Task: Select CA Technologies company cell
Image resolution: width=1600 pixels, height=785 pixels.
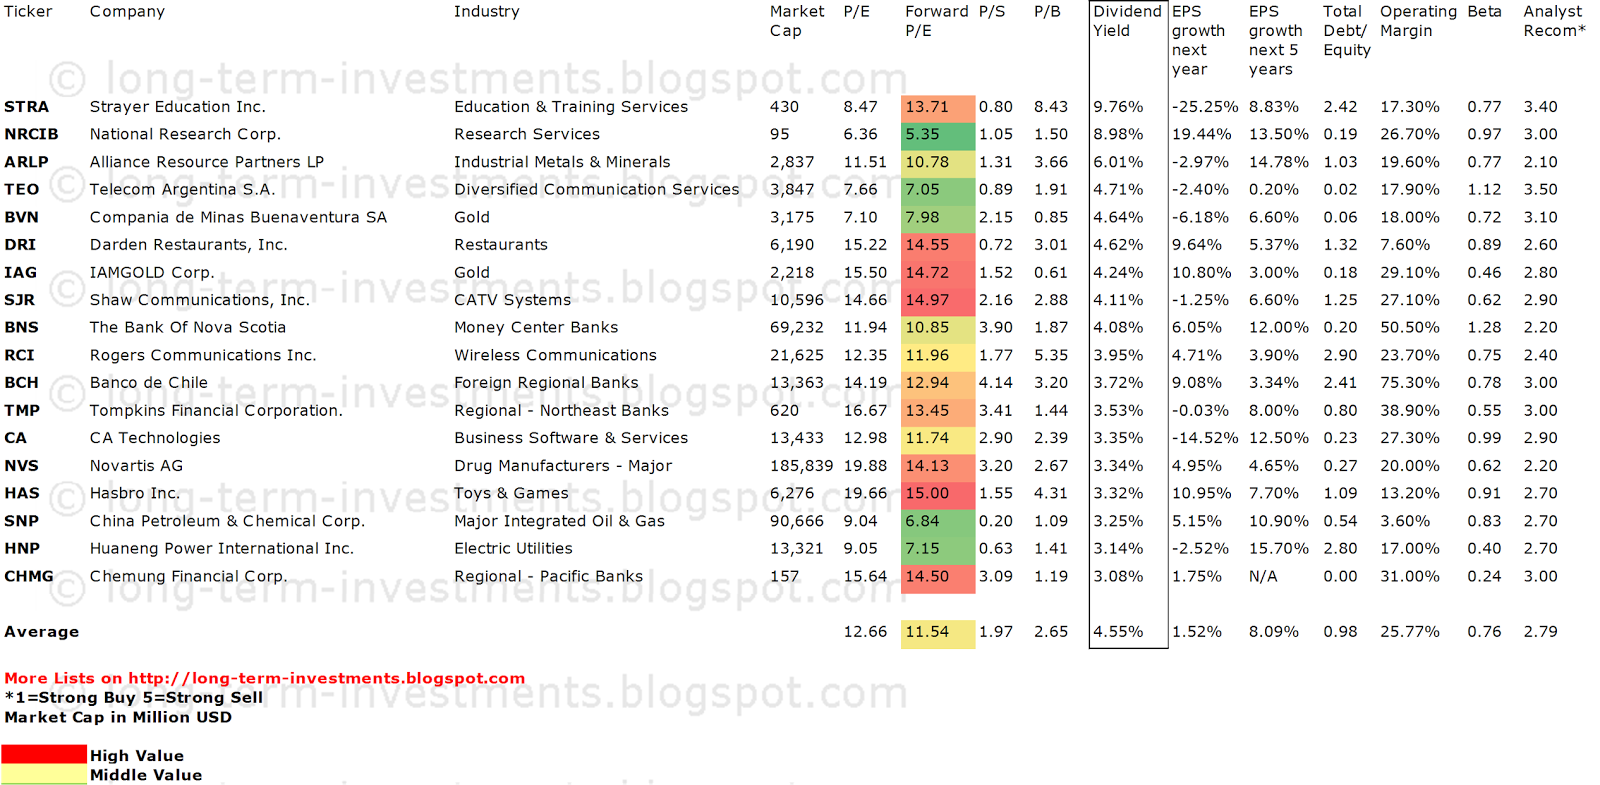Action: [155, 438]
